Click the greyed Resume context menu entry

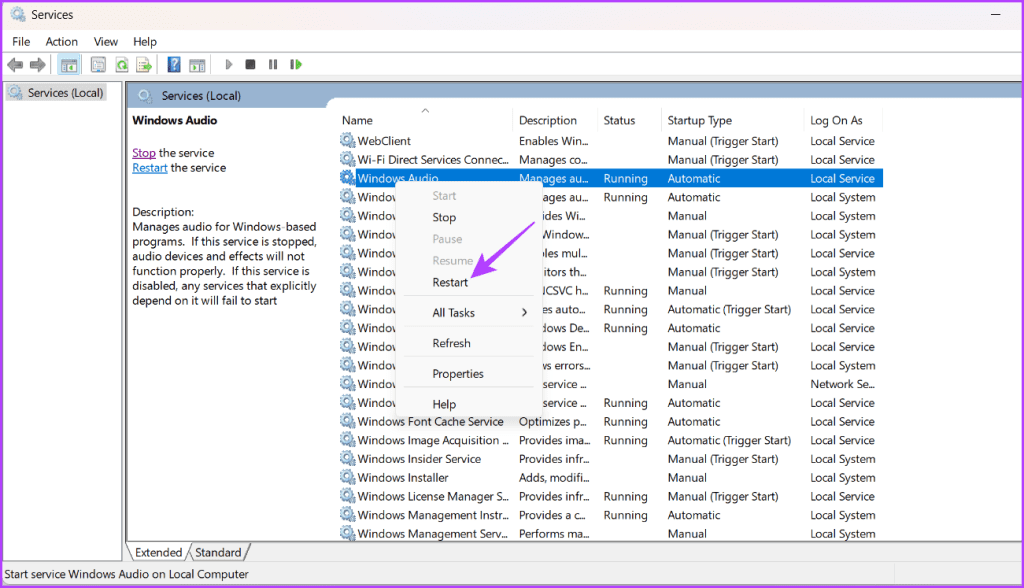pyautogui.click(x=452, y=261)
